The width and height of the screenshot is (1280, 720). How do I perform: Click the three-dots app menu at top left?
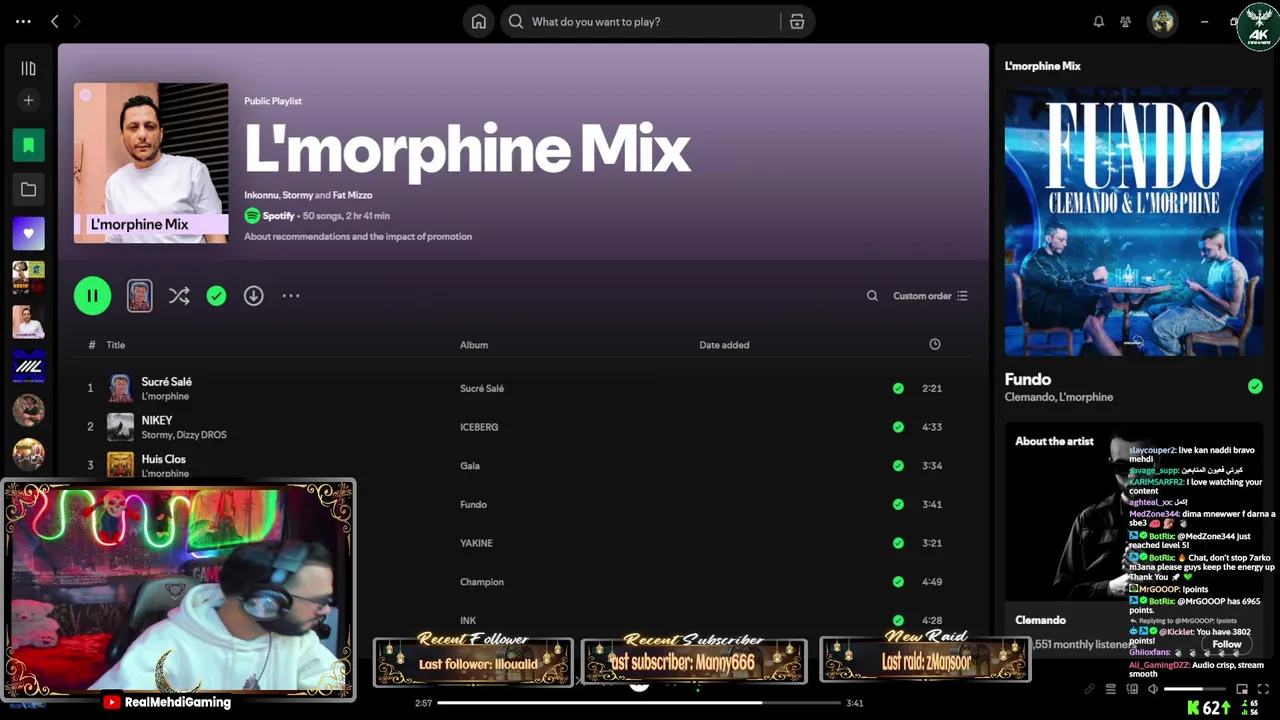tap(23, 21)
